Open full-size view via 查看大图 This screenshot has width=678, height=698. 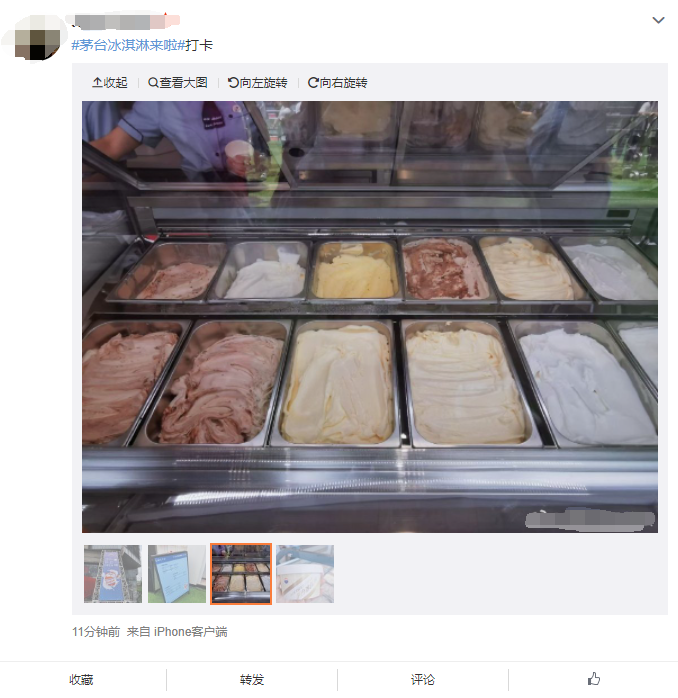[x=178, y=82]
